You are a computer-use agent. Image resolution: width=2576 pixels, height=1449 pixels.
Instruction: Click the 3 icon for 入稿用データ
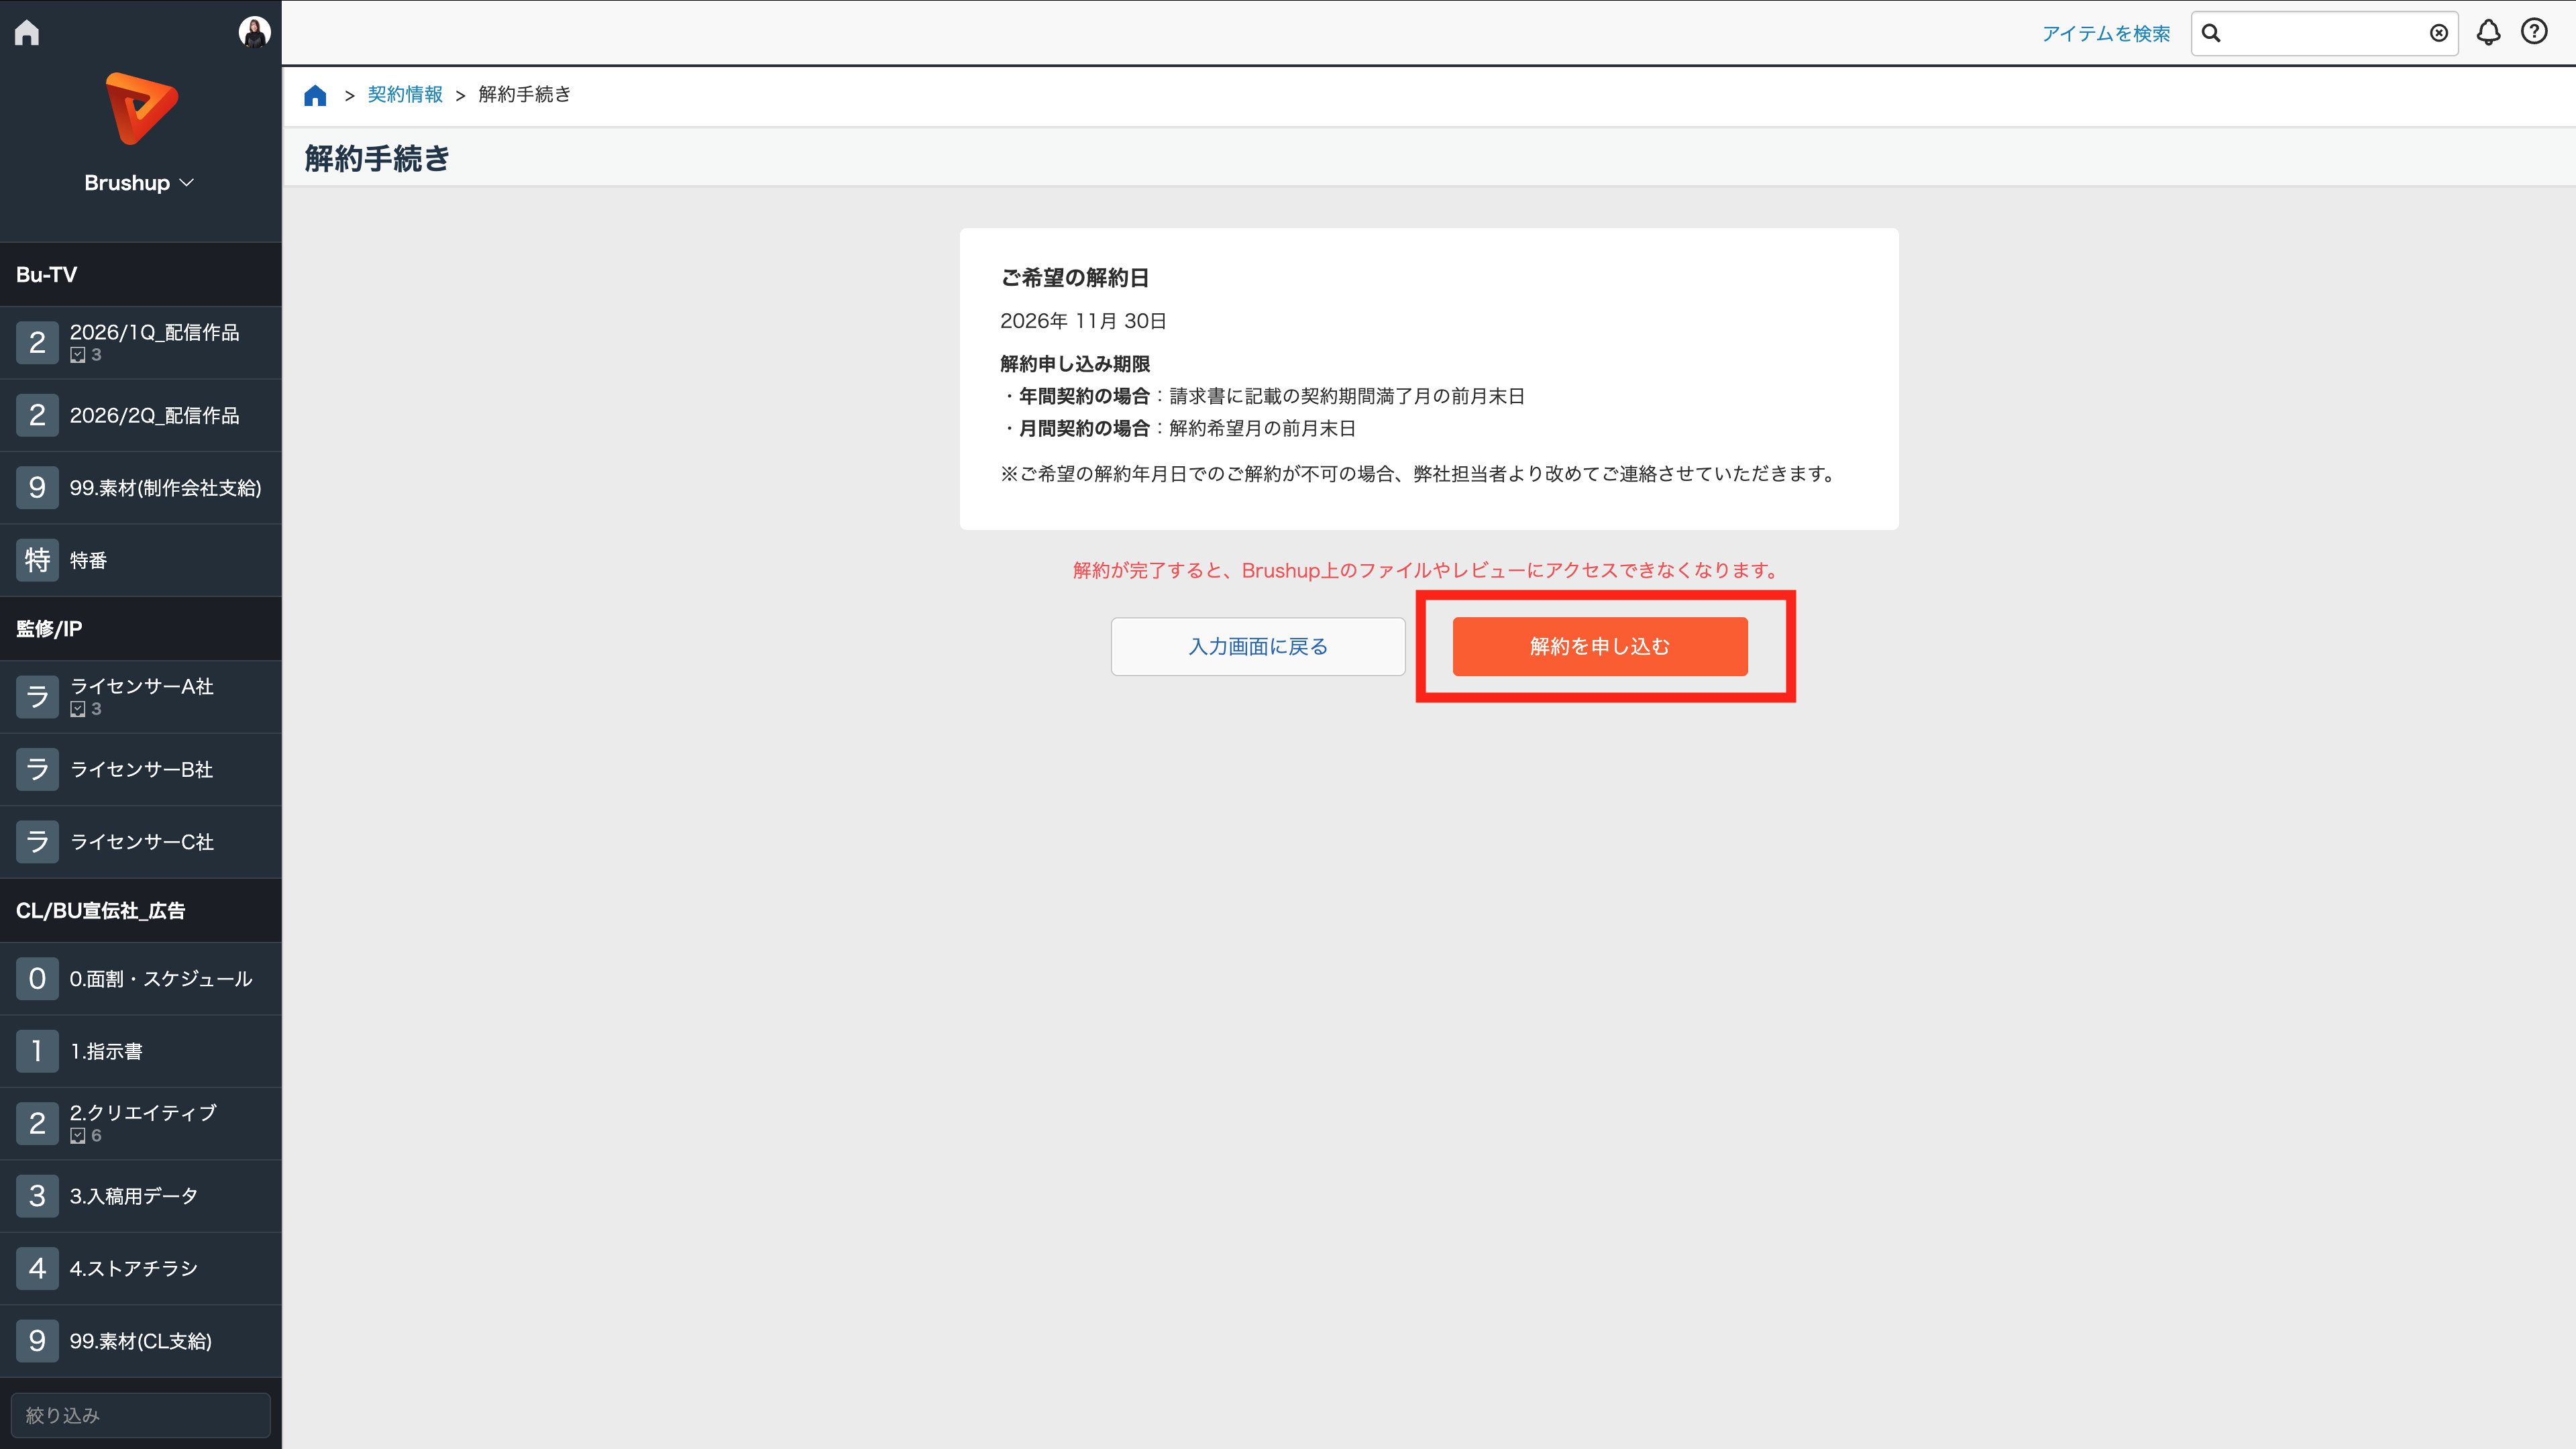tap(37, 1196)
